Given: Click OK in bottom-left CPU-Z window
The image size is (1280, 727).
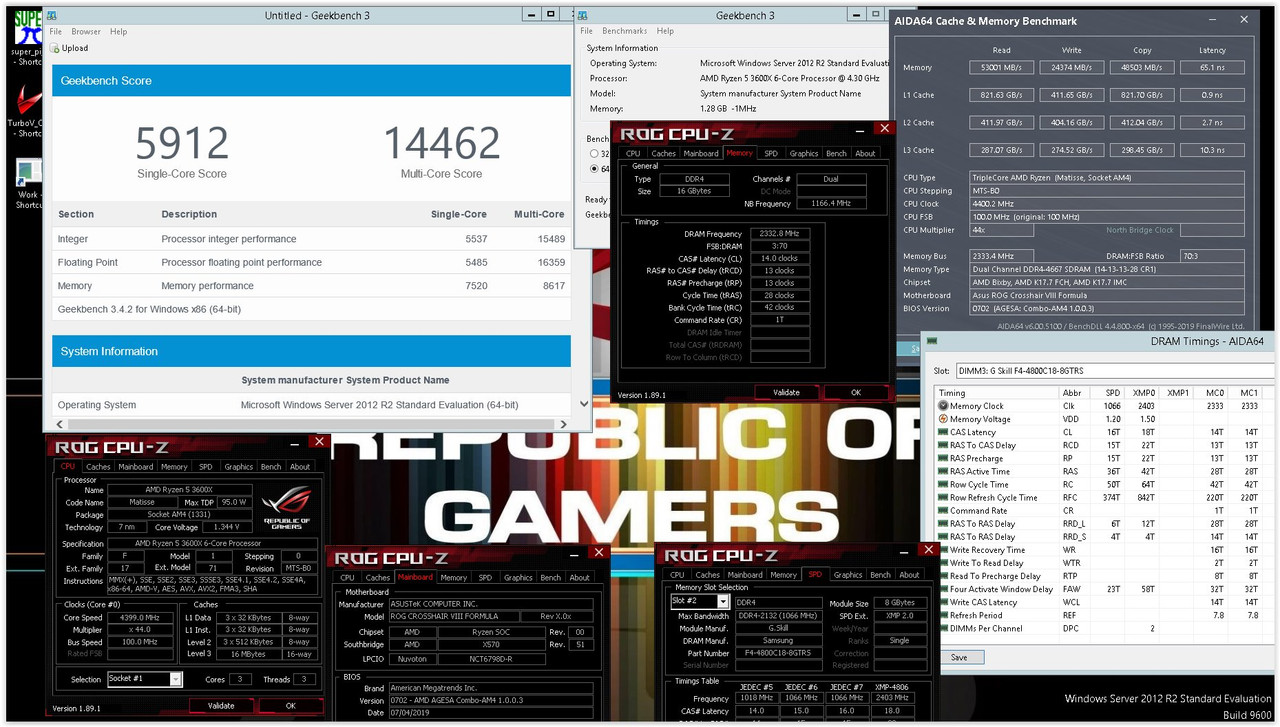Looking at the screenshot, I should point(290,705).
